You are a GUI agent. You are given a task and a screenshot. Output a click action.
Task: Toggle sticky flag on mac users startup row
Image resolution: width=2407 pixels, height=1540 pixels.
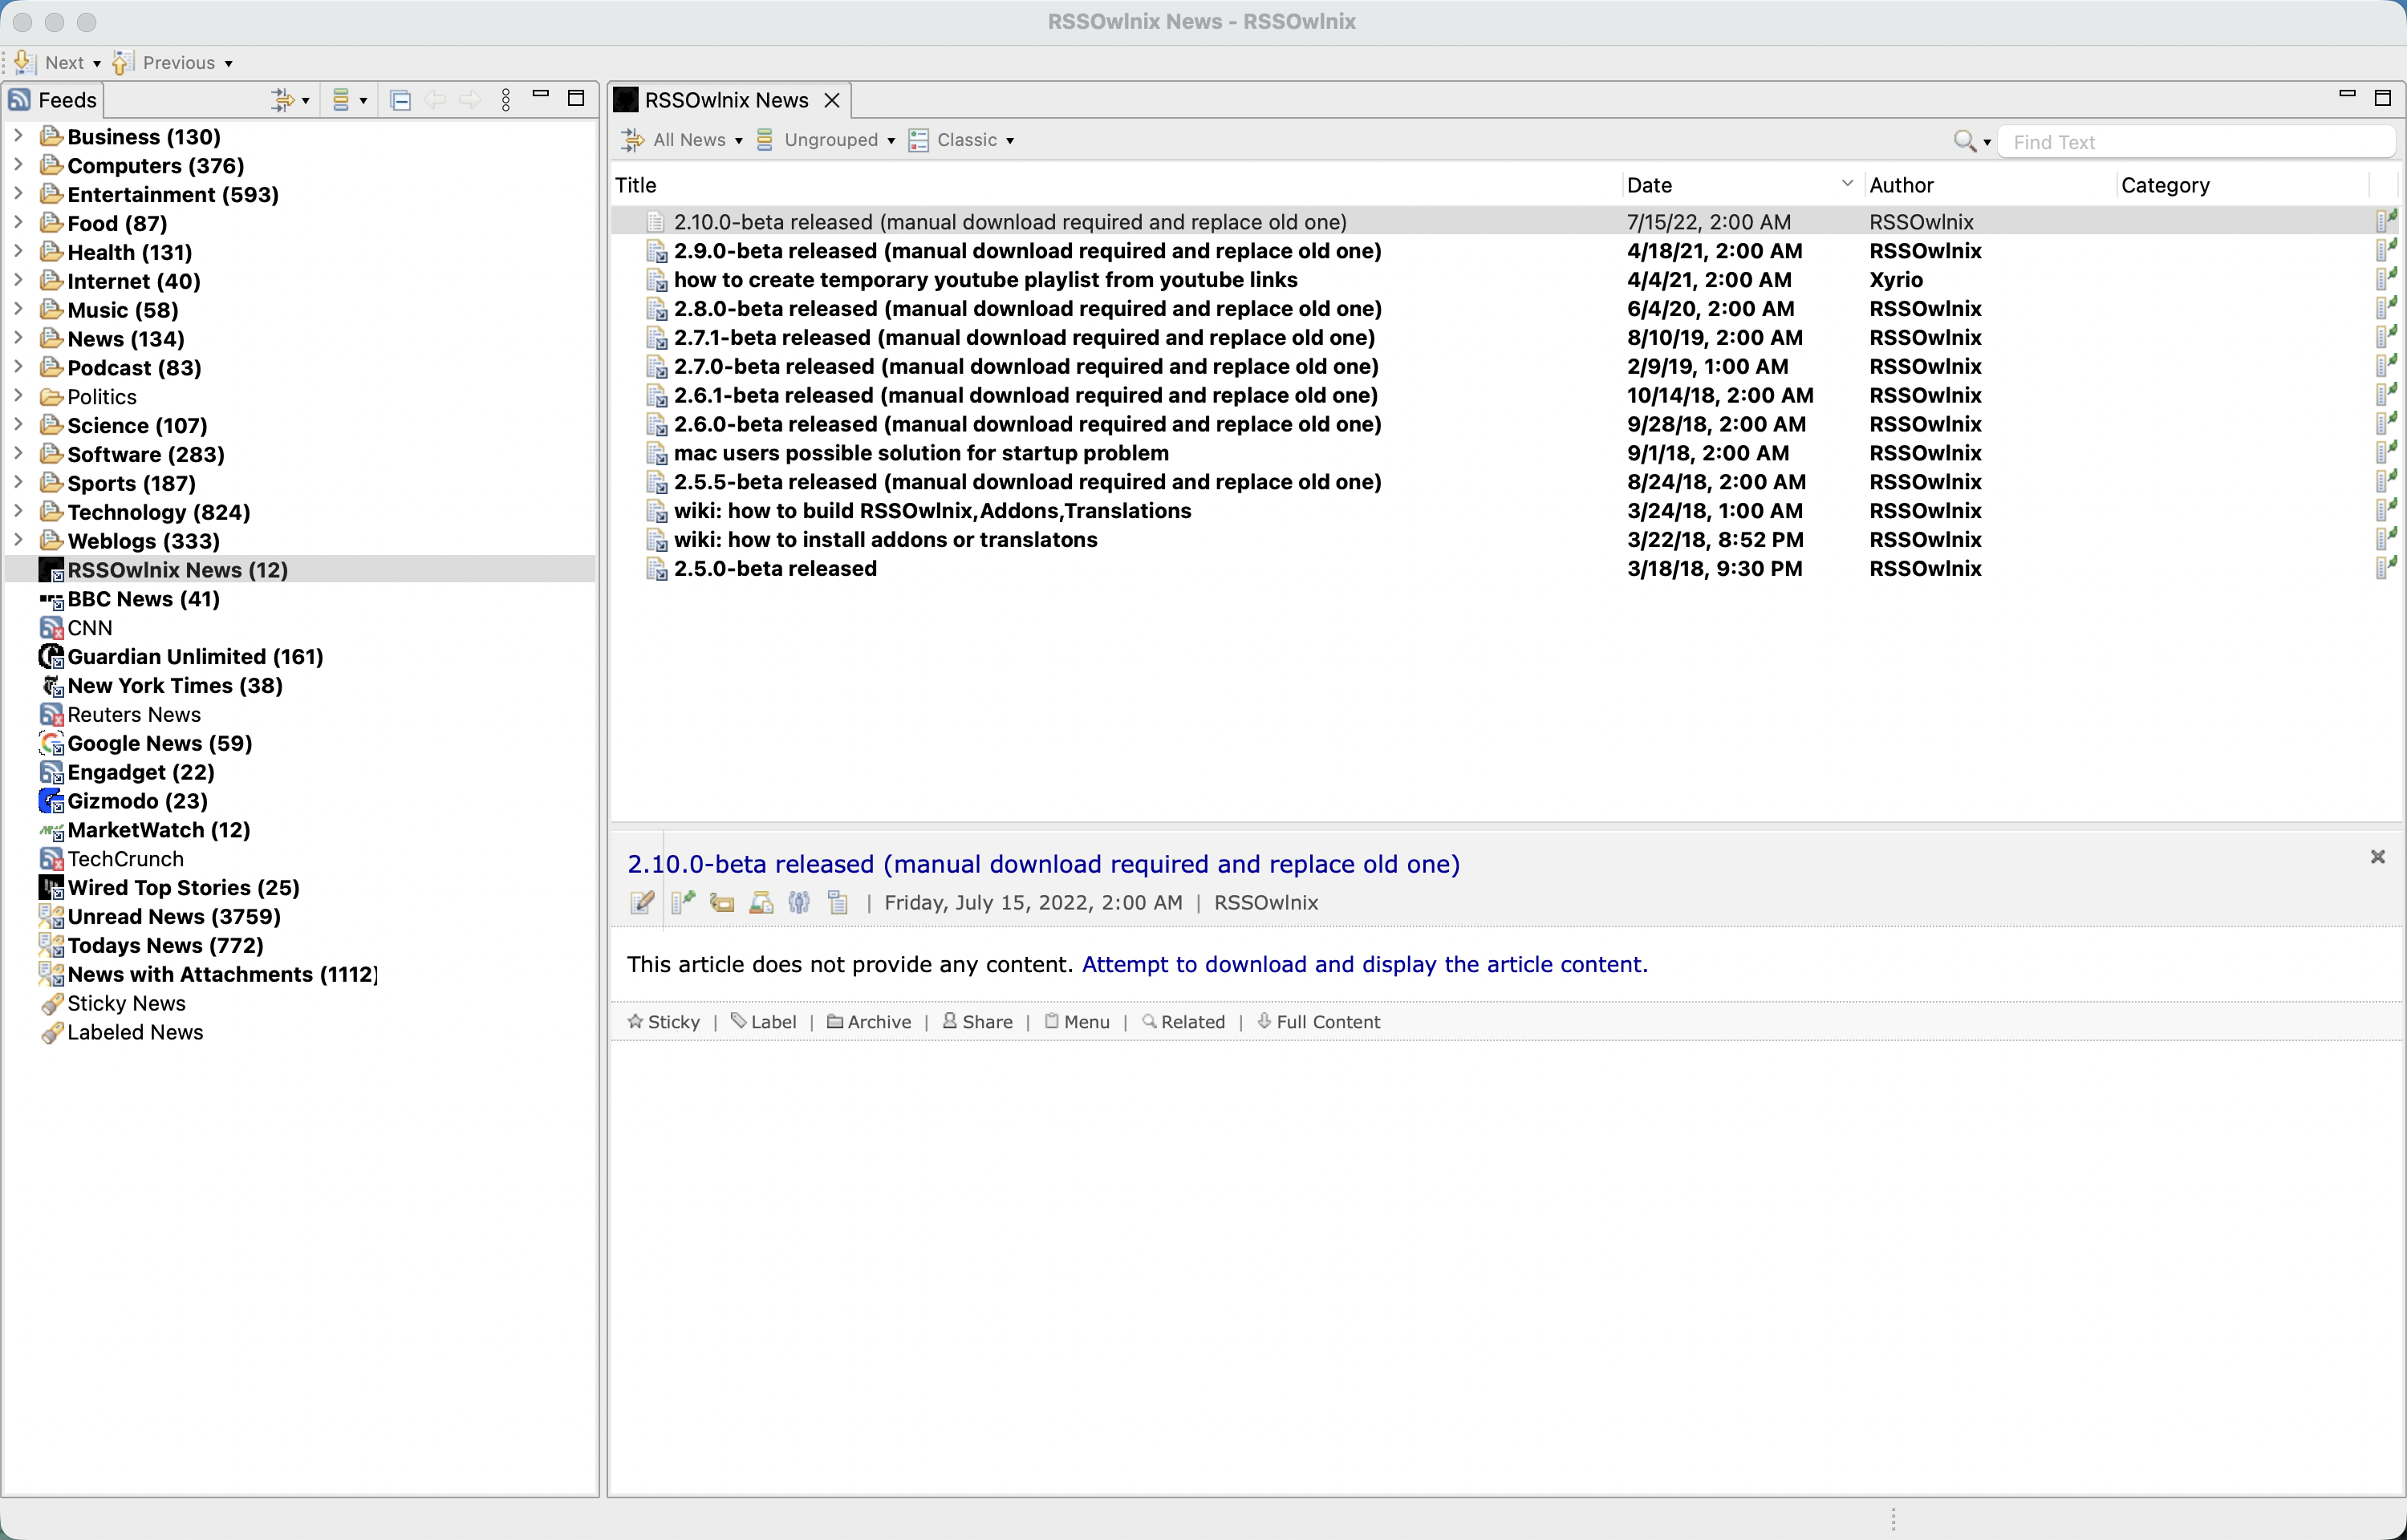[2386, 452]
